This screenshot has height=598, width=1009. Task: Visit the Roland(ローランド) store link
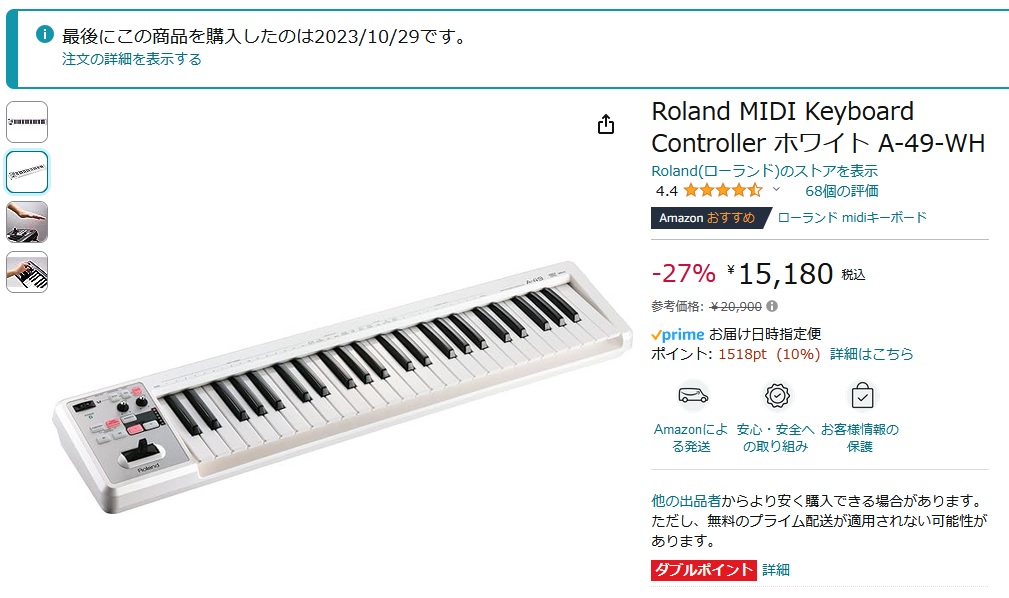tap(764, 170)
